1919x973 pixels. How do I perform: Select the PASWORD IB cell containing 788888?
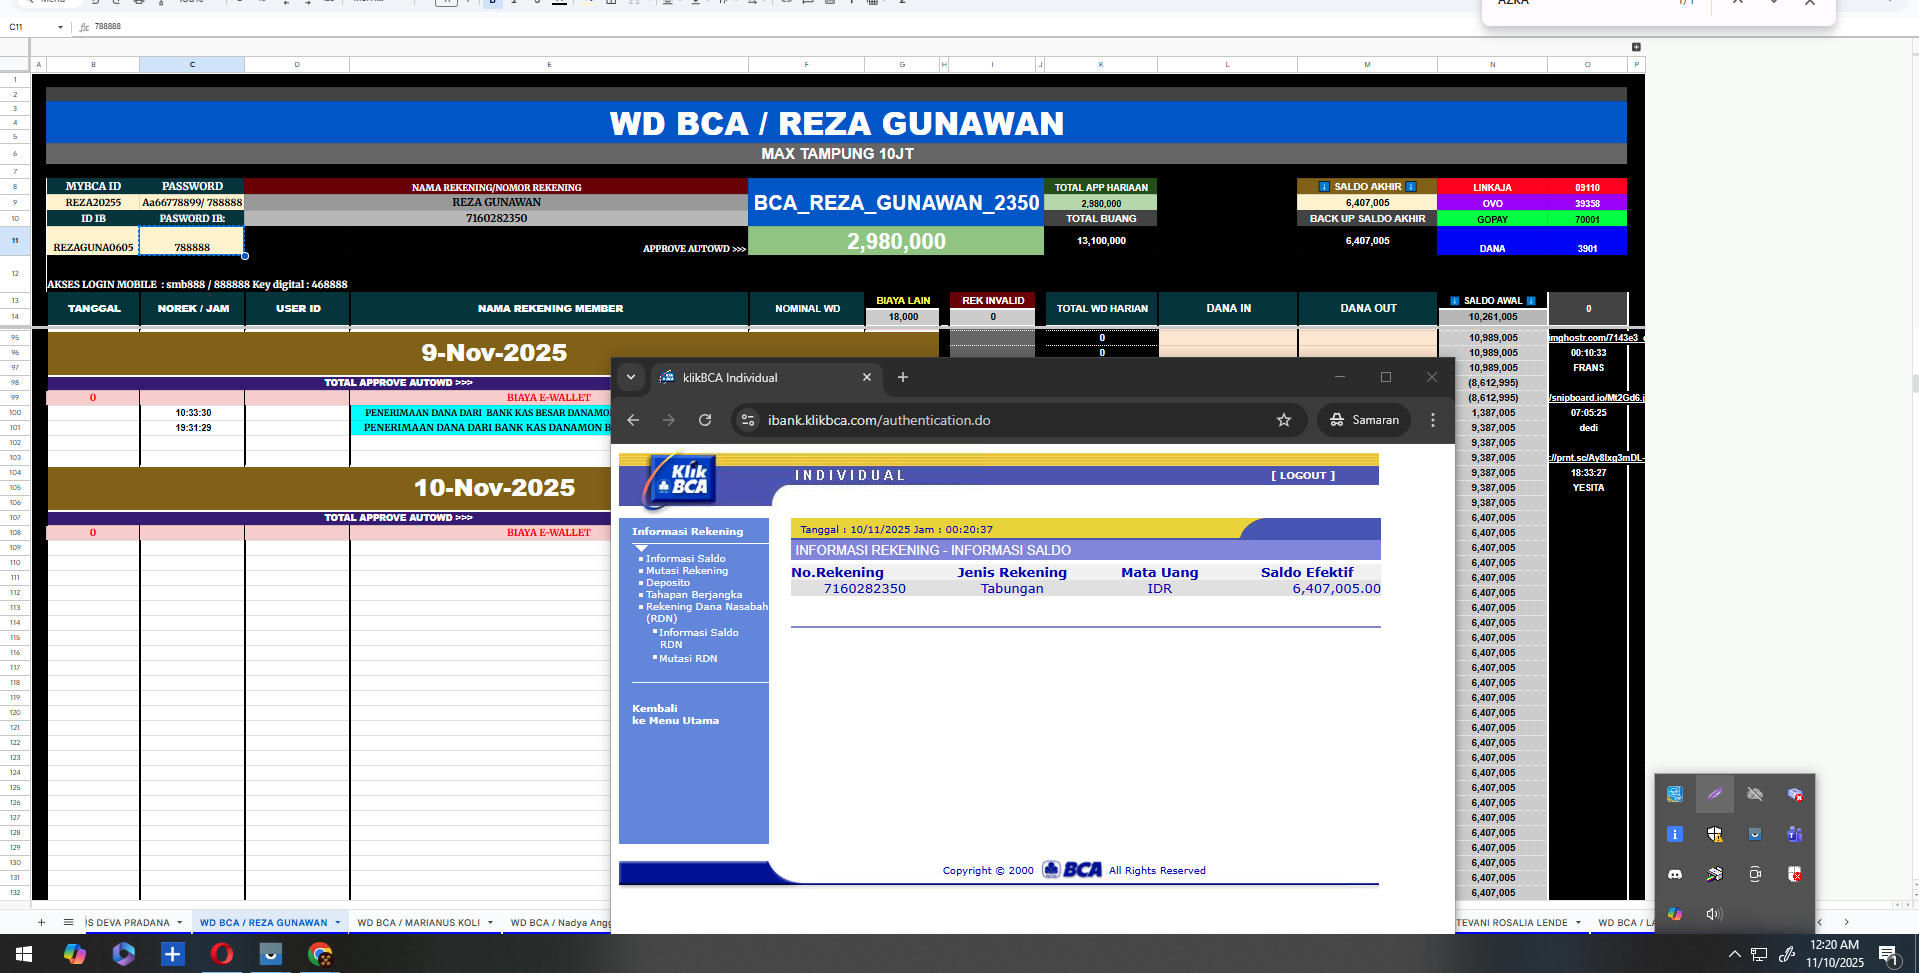point(192,241)
